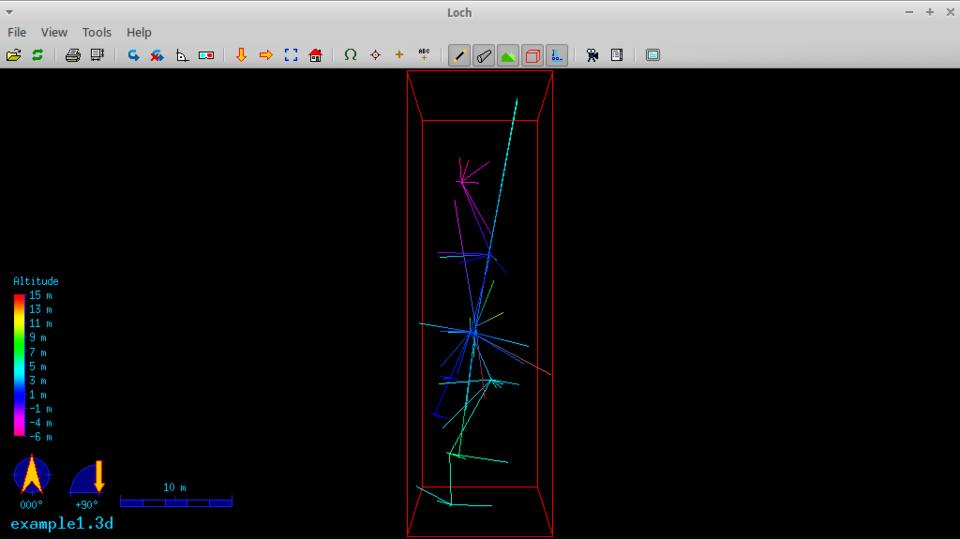Open the View menu
The width and height of the screenshot is (960, 539).
(54, 32)
